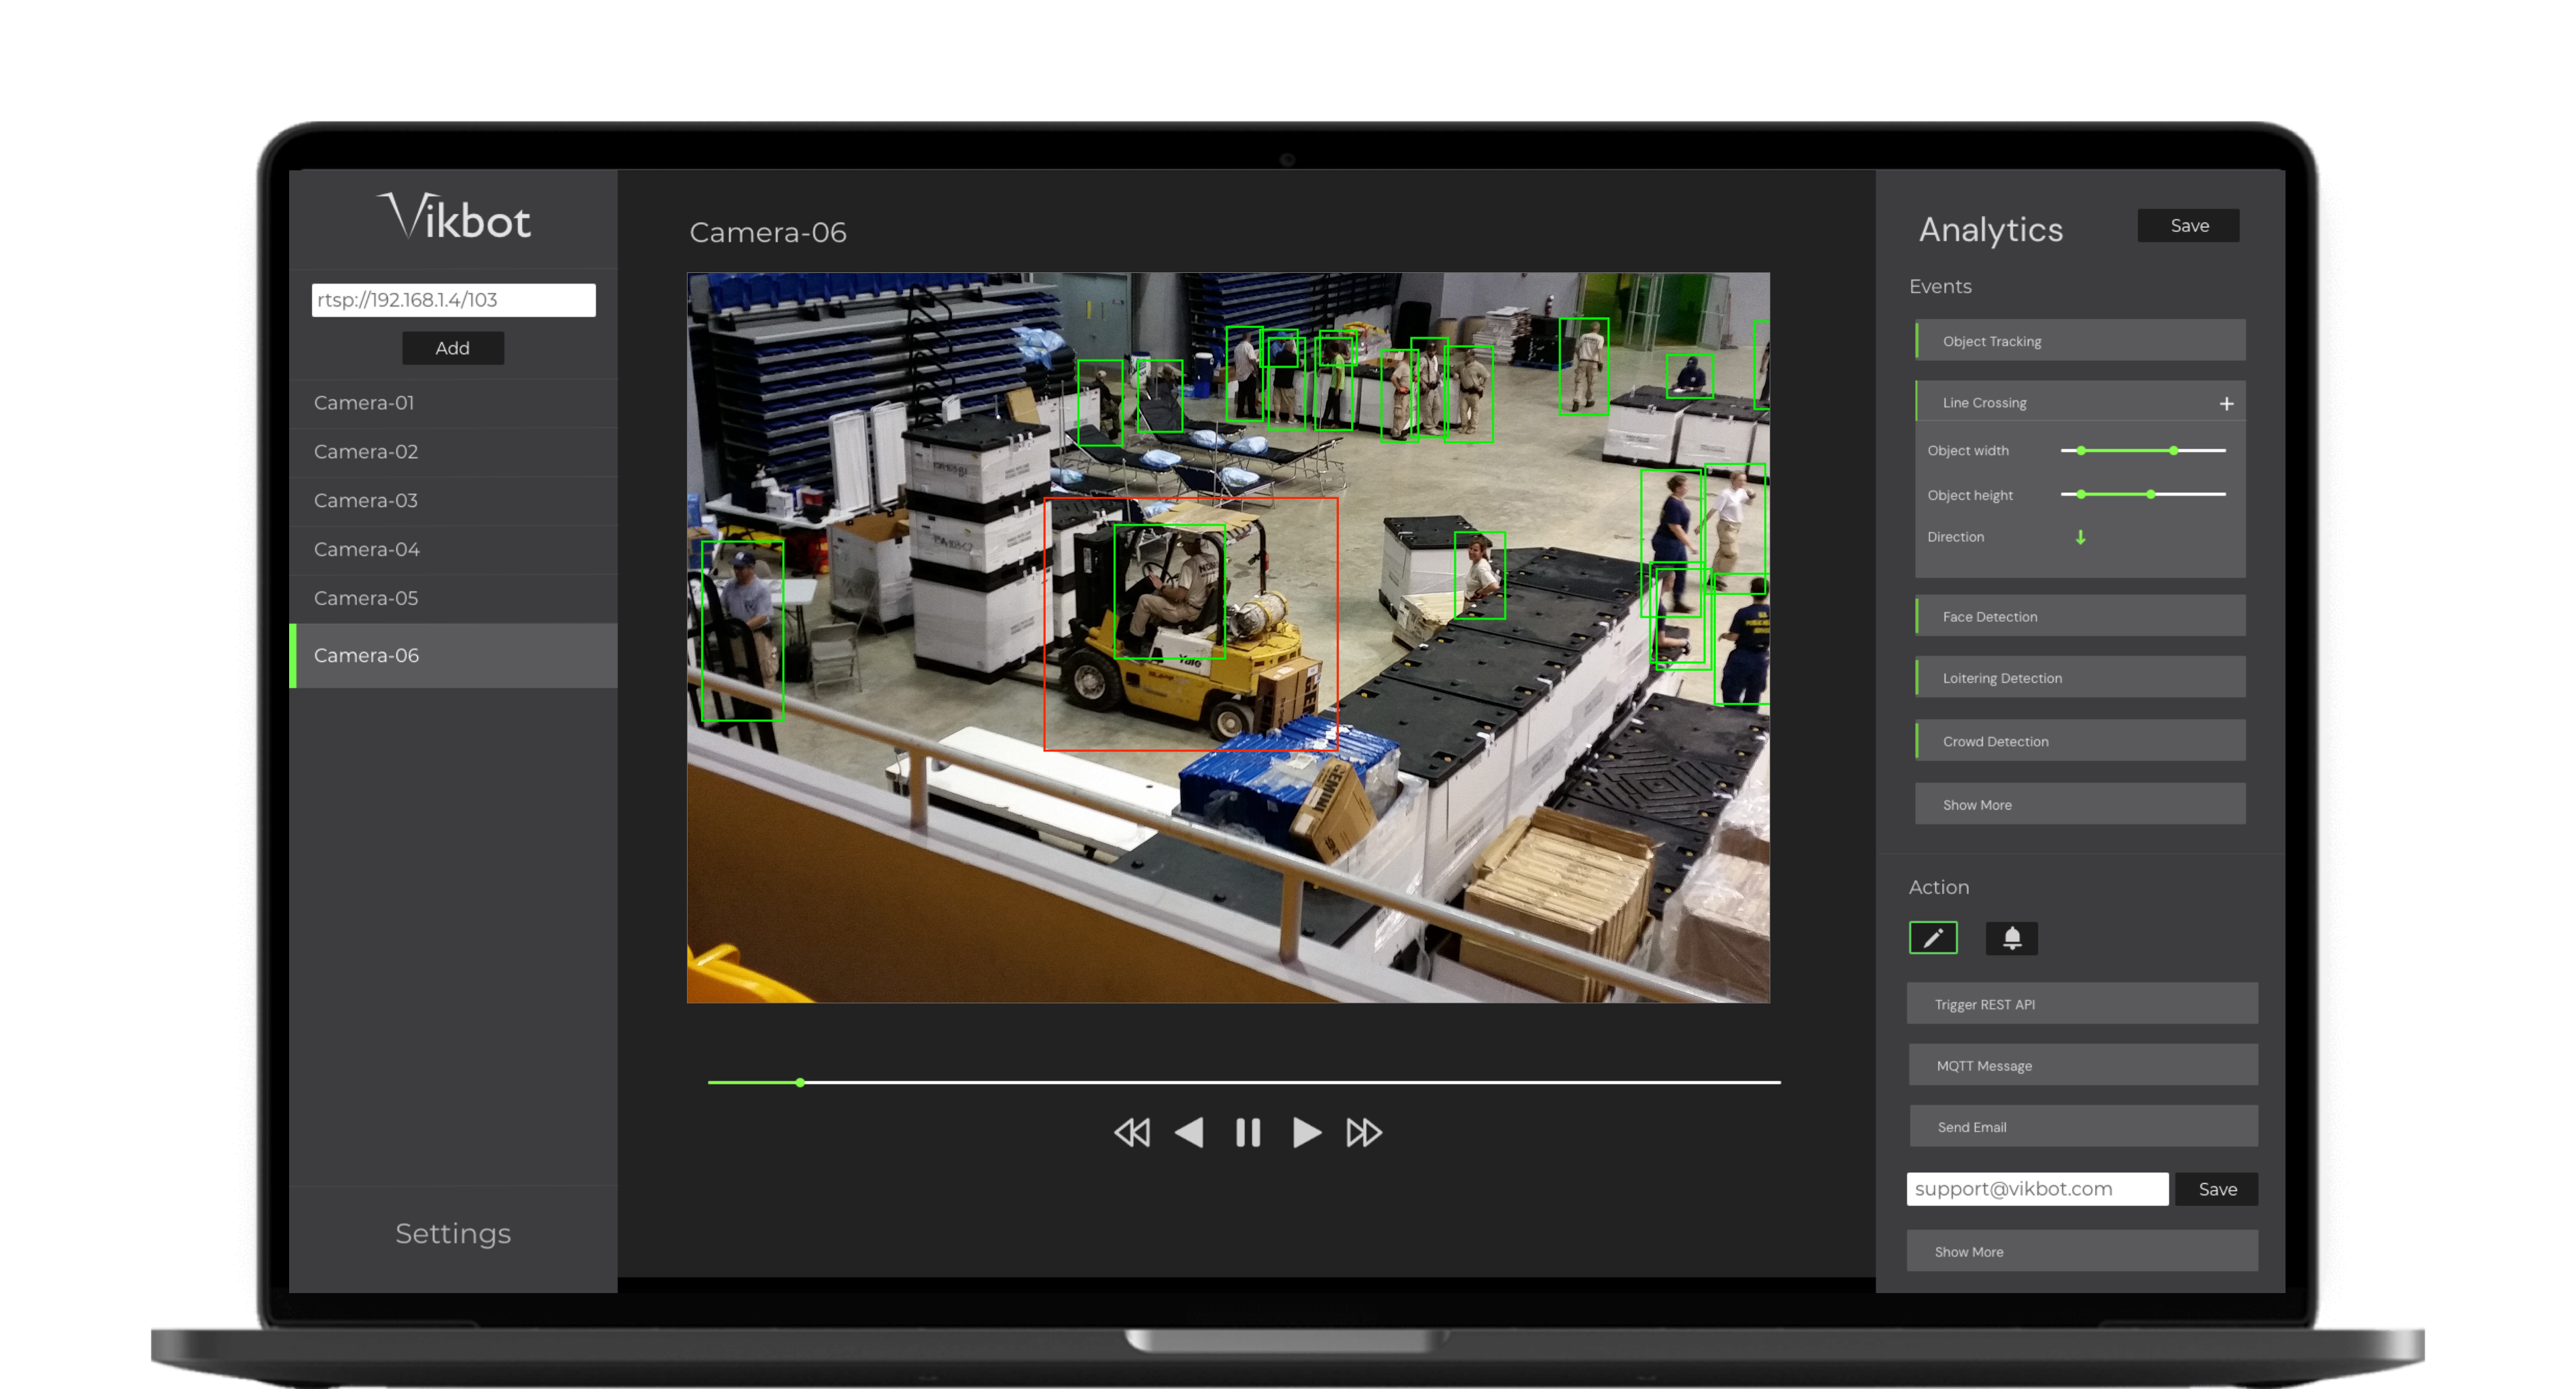
Task: Toggle the Direction down-arrow icon
Action: 2080,537
